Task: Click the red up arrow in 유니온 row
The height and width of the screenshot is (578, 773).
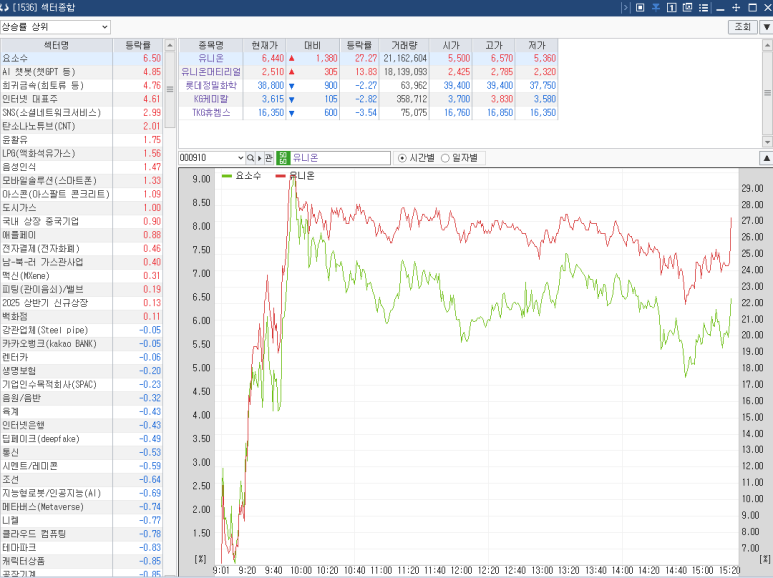Action: coord(291,58)
